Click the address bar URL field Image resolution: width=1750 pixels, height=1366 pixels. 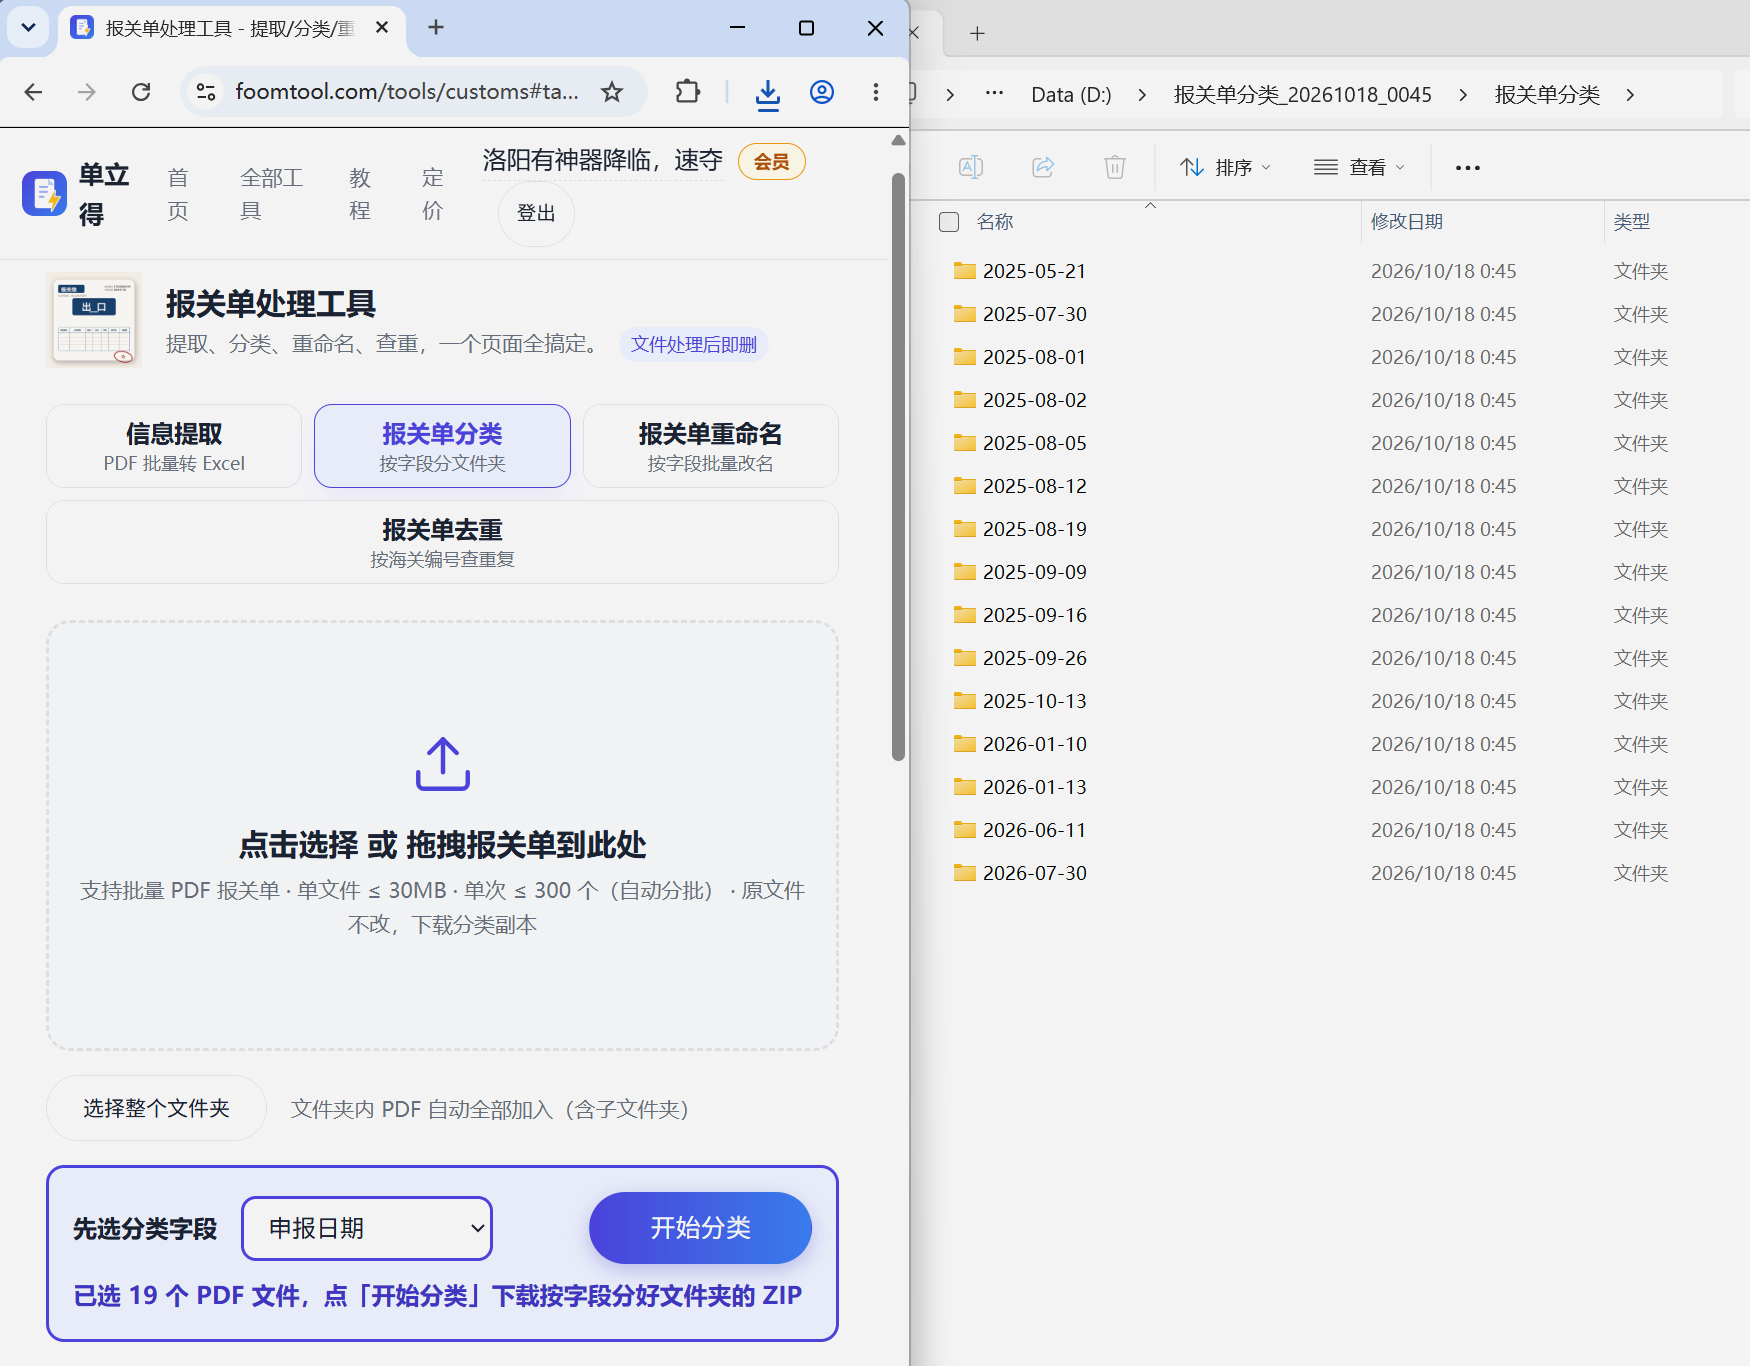(407, 92)
